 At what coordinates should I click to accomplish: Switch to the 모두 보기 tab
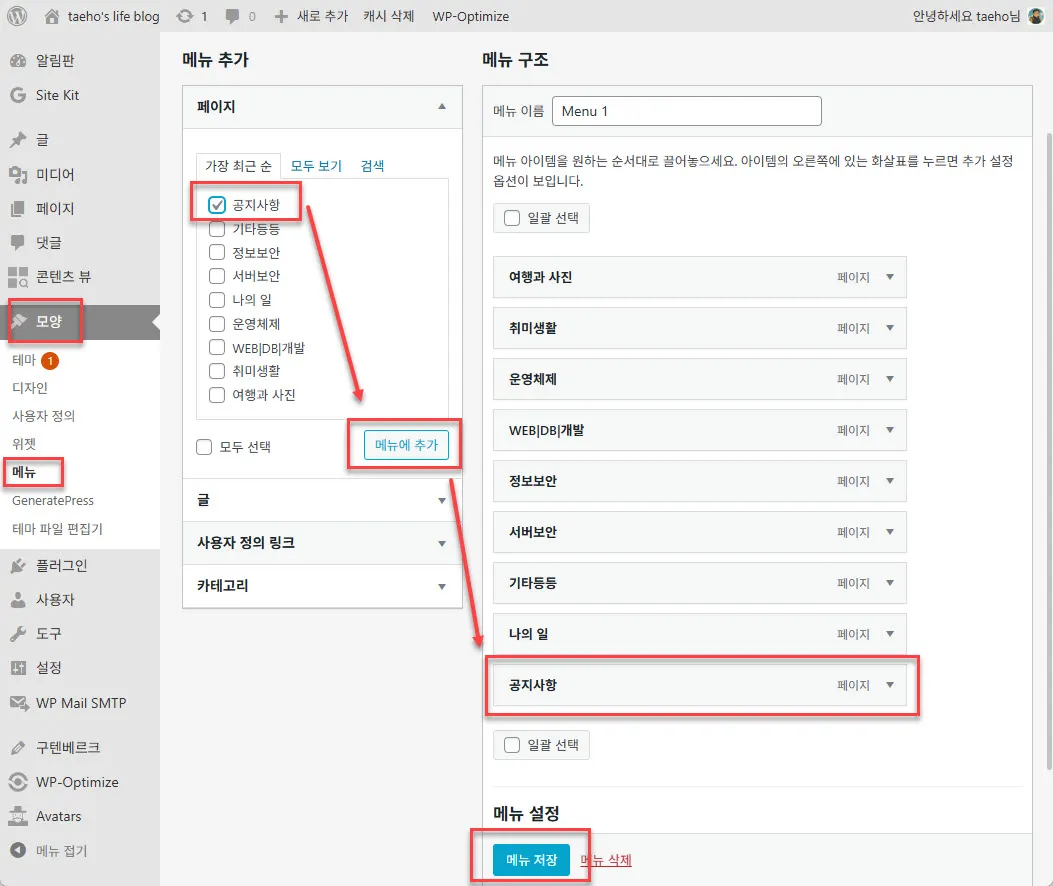[315, 165]
